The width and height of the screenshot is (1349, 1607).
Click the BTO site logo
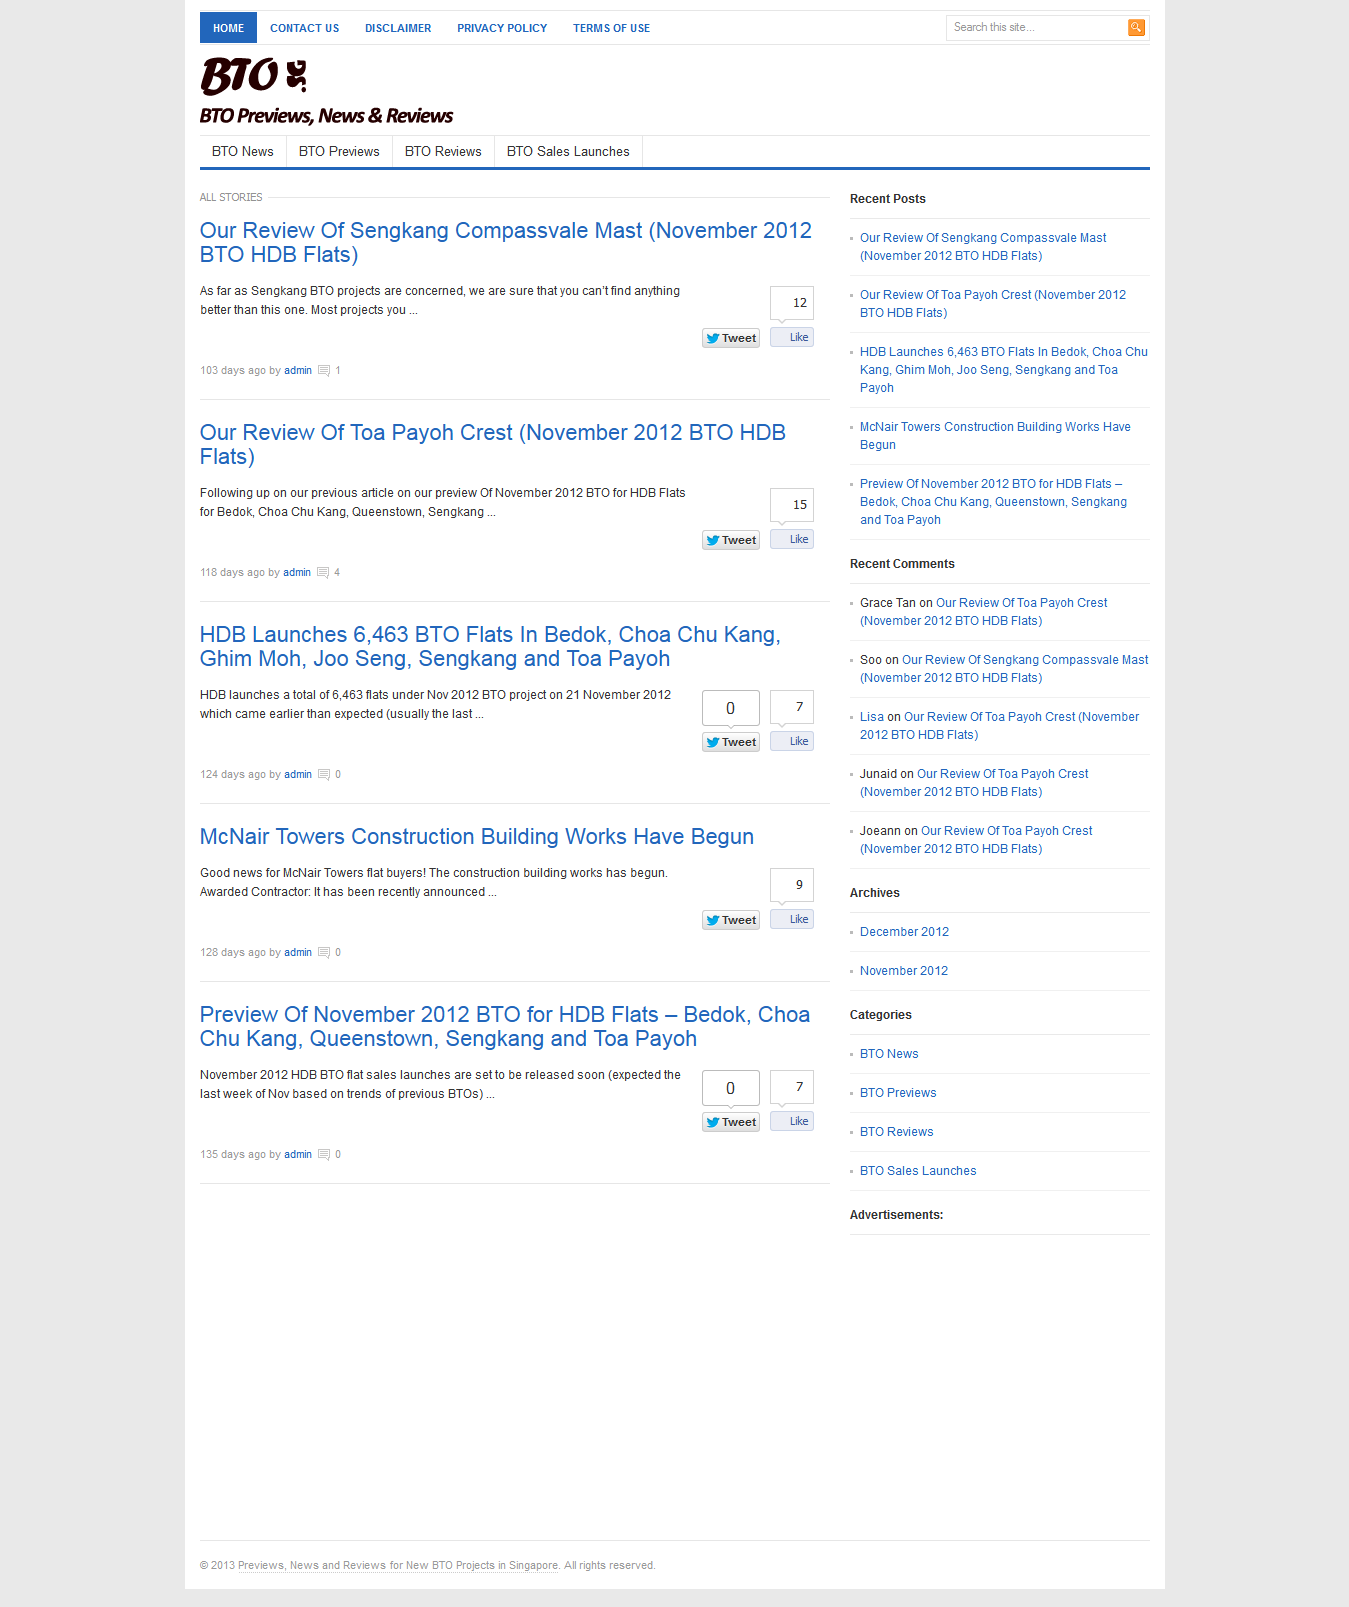pyautogui.click(x=254, y=76)
